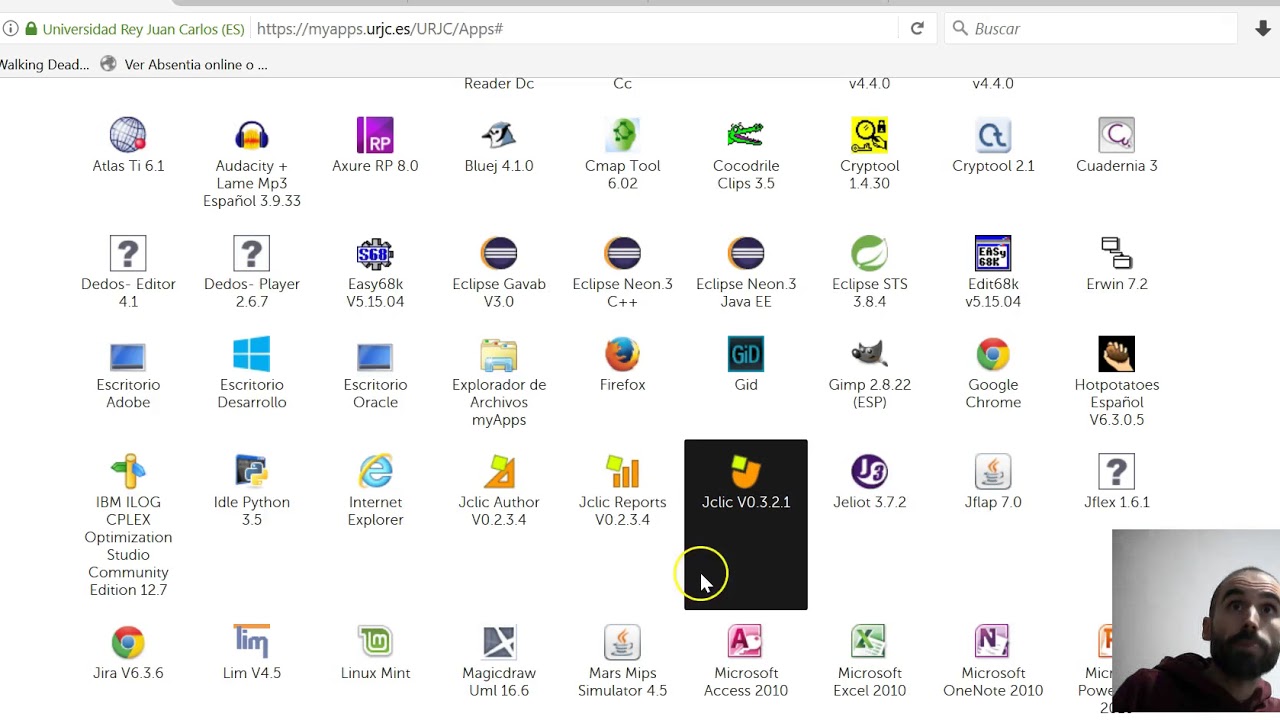Open Eclipse Gavab V3.0 icon

499,253
